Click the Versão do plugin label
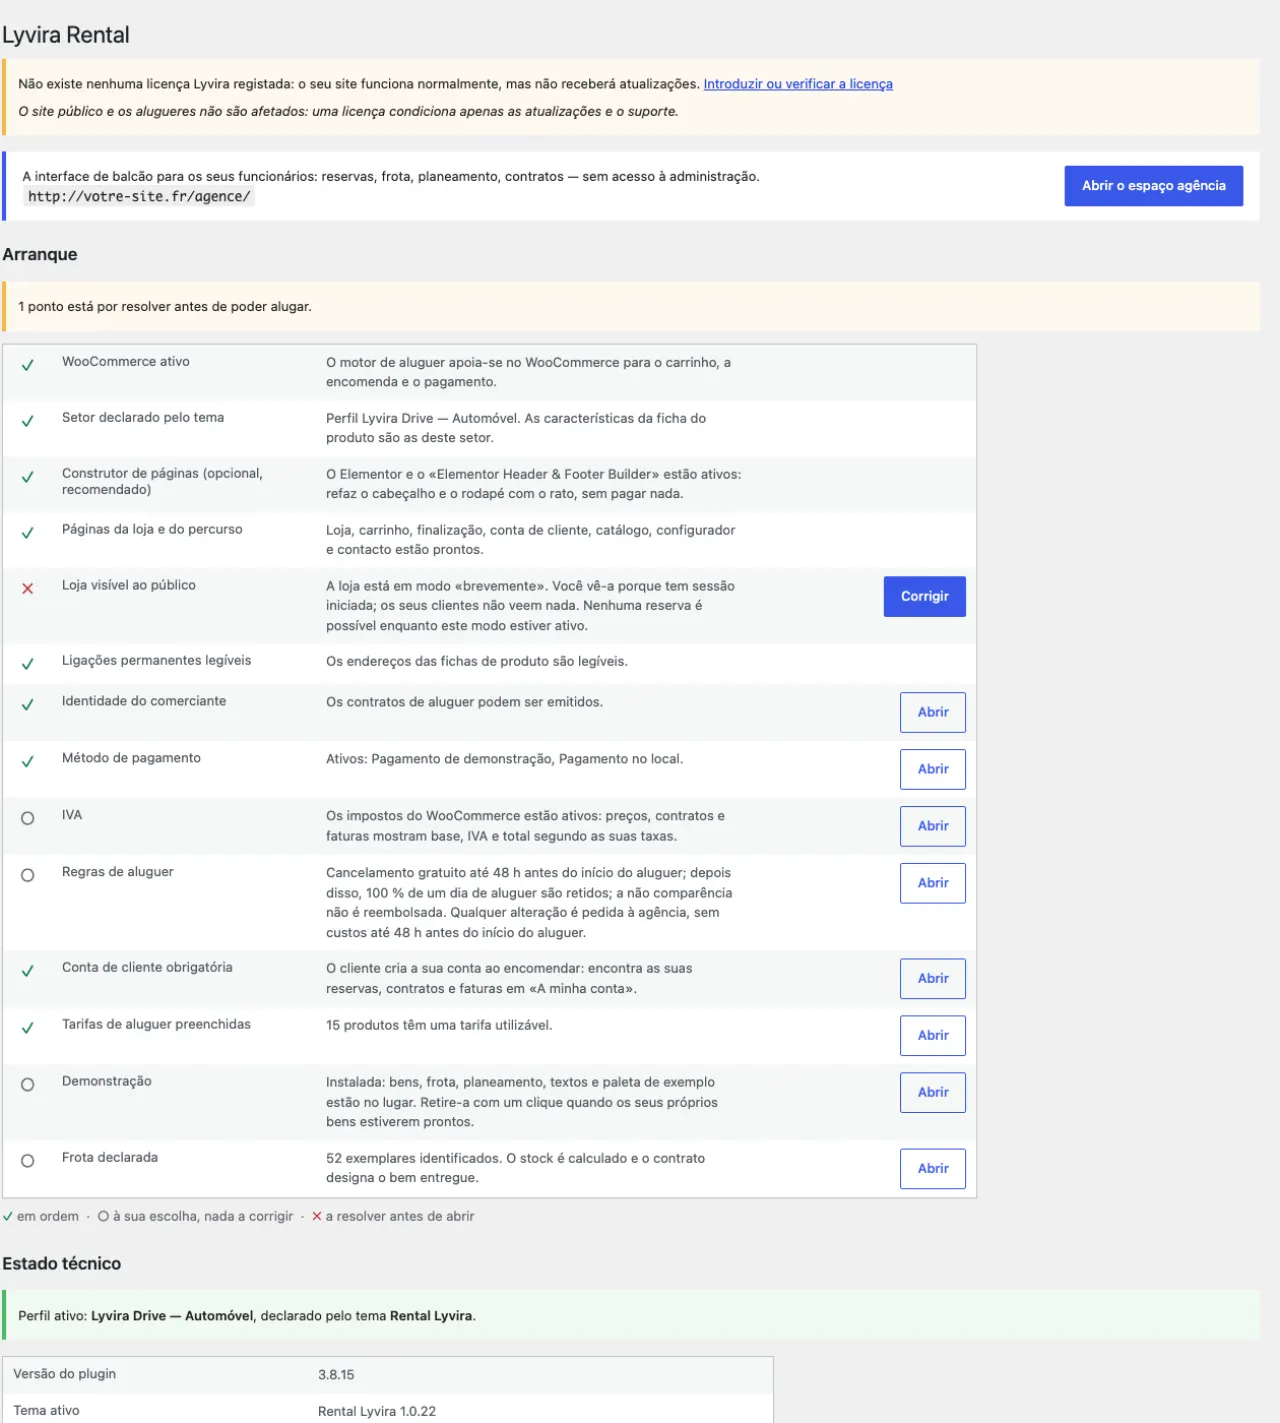 65,1374
